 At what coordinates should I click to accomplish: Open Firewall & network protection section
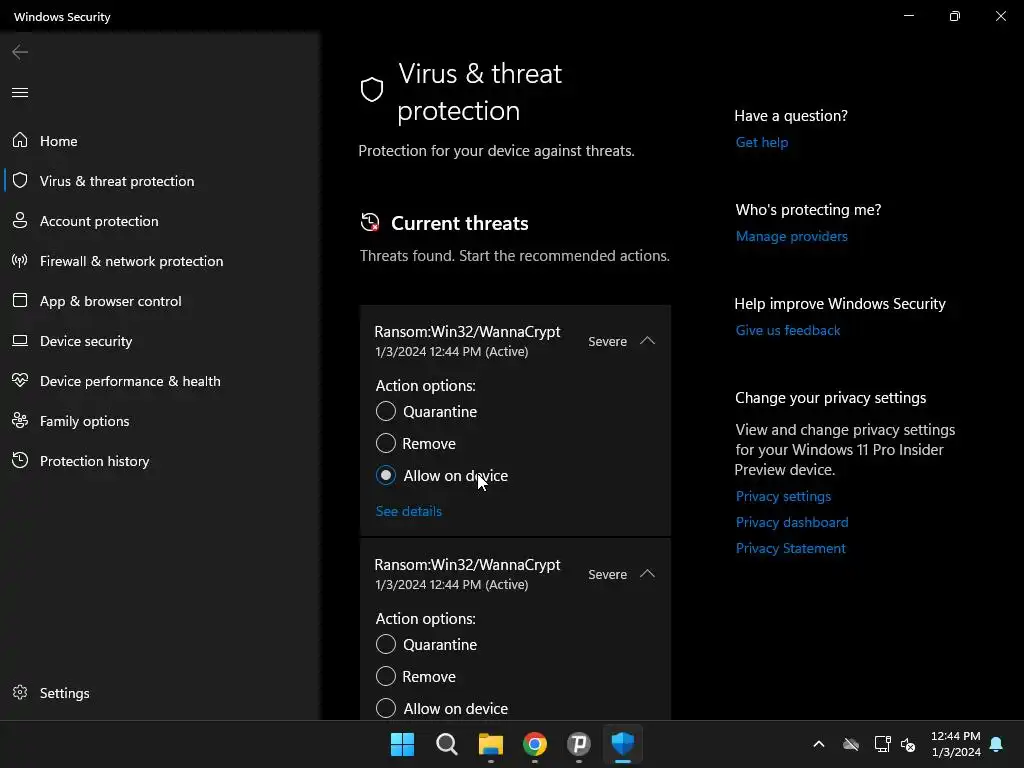(131, 261)
